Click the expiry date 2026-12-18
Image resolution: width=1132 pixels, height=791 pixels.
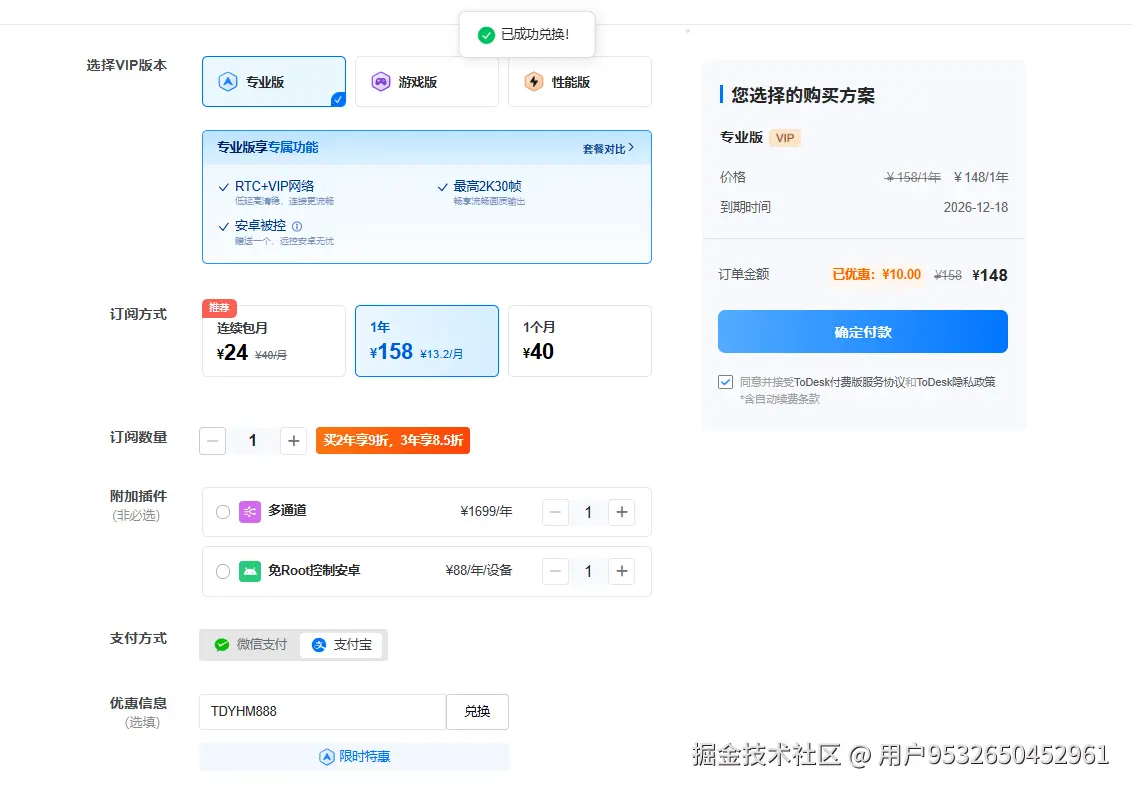[x=975, y=207]
